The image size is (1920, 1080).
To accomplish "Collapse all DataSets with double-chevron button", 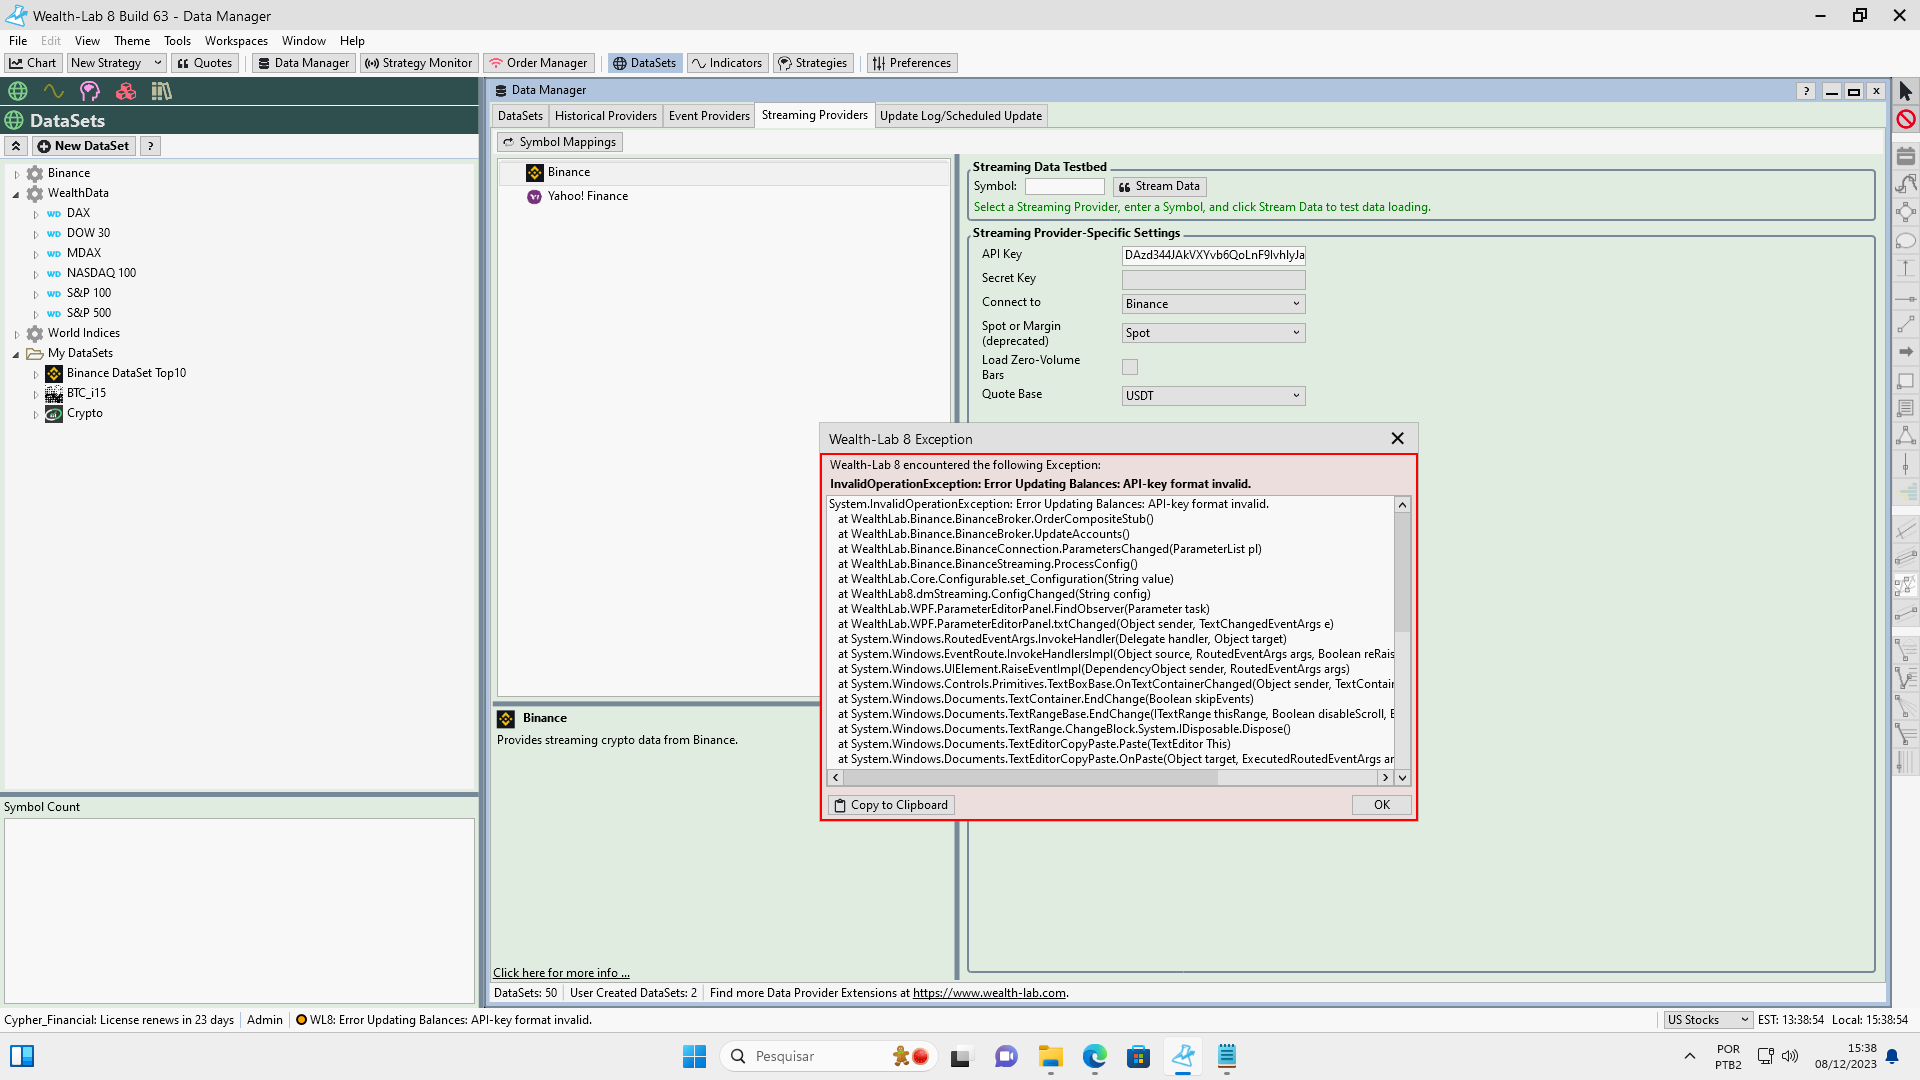I will coord(16,146).
